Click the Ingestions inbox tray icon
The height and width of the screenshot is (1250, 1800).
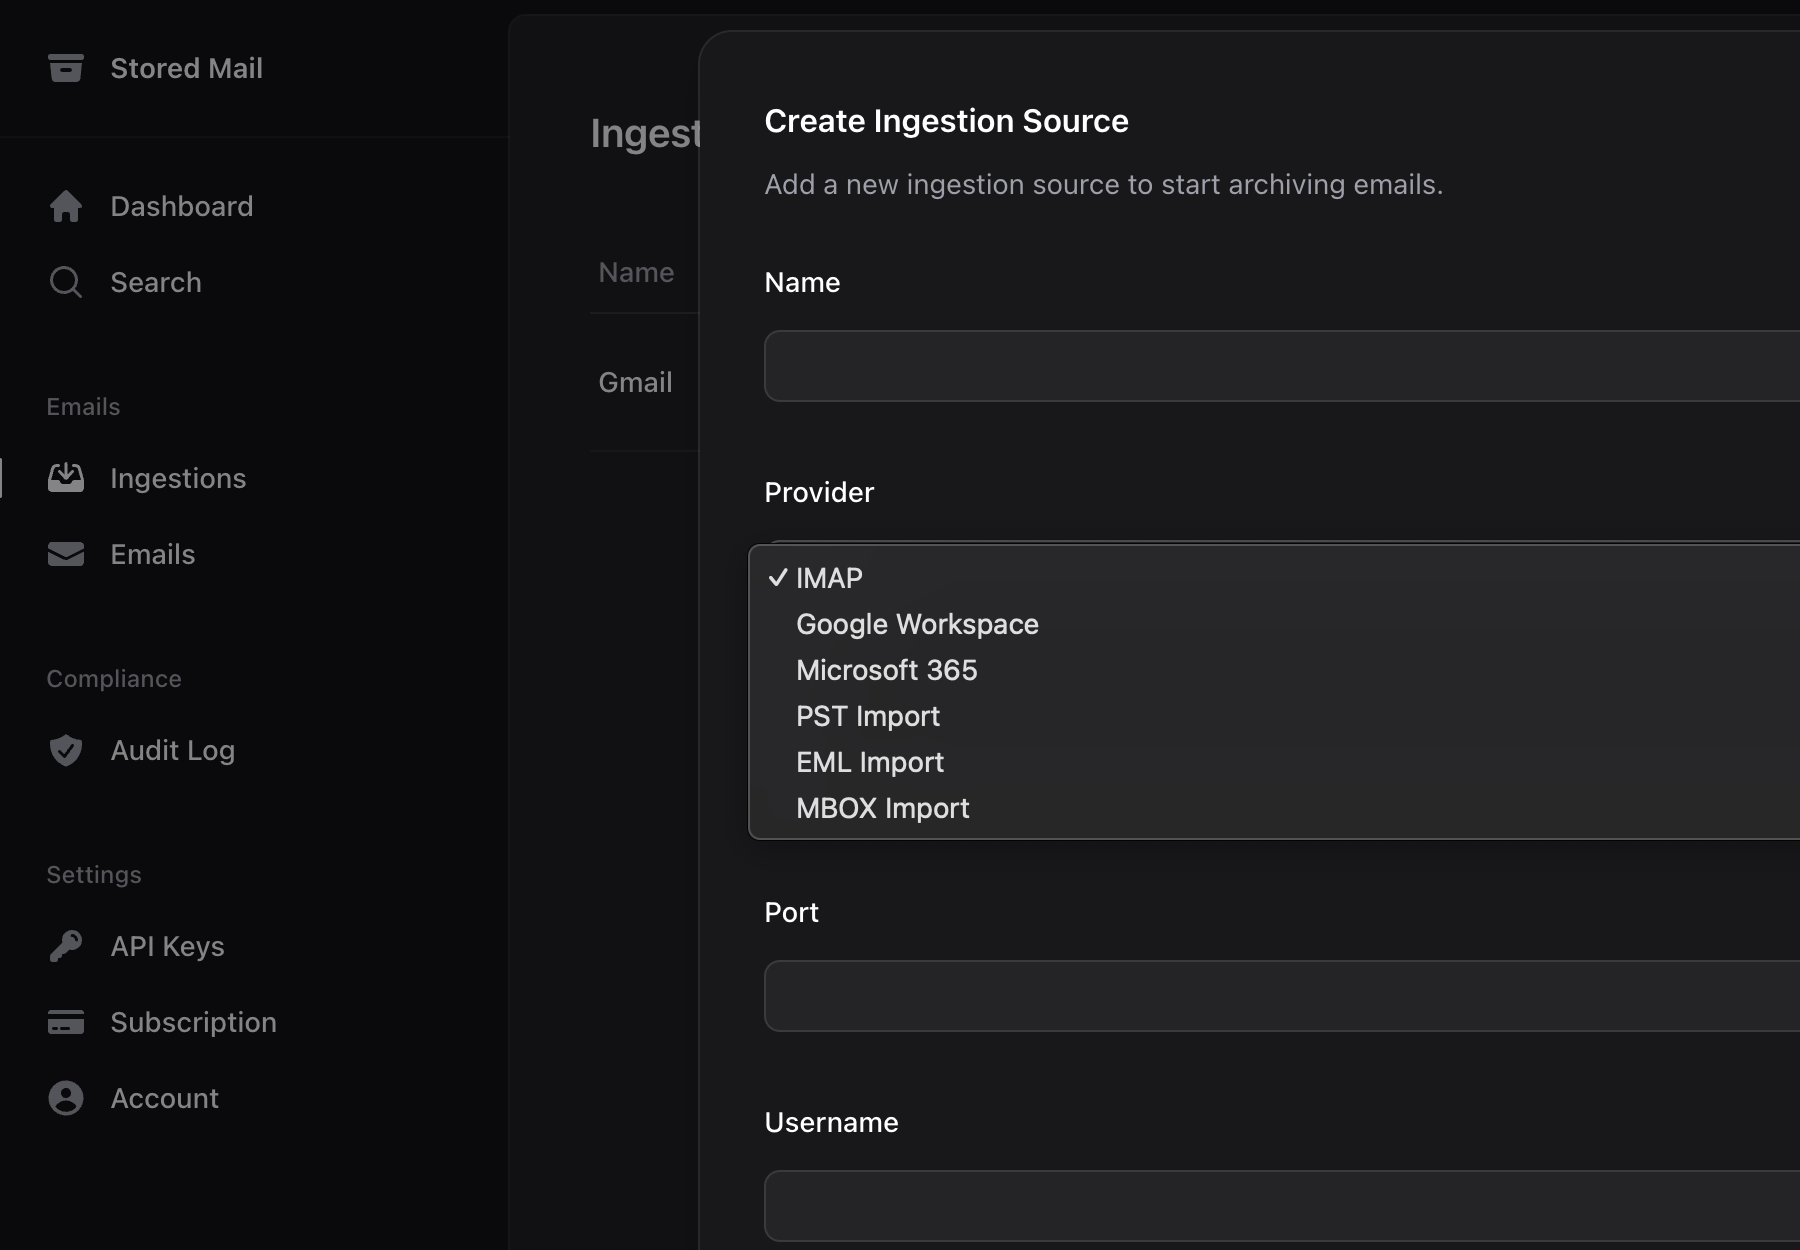[66, 478]
